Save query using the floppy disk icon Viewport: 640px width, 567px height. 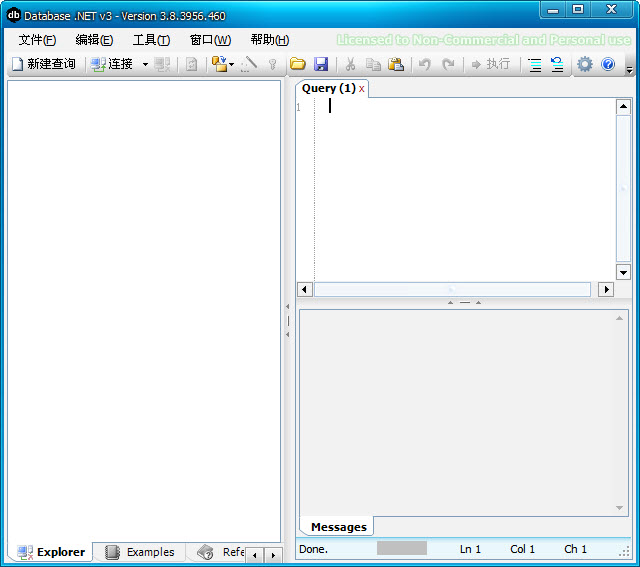click(x=321, y=64)
